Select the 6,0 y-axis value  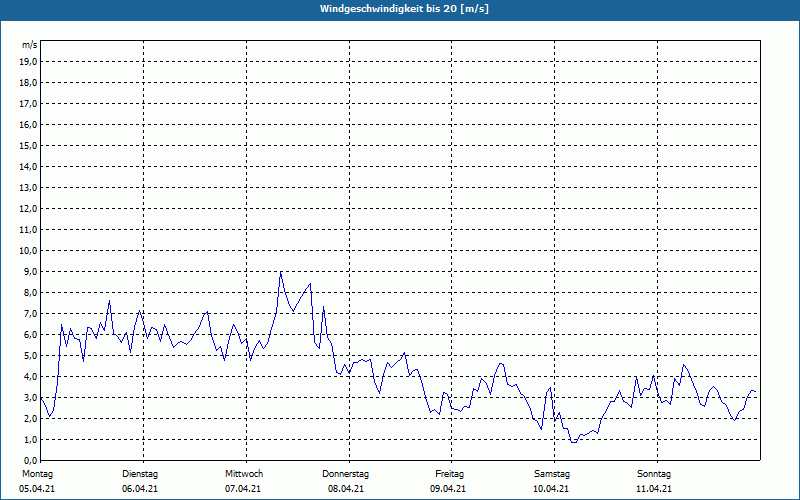31,335
